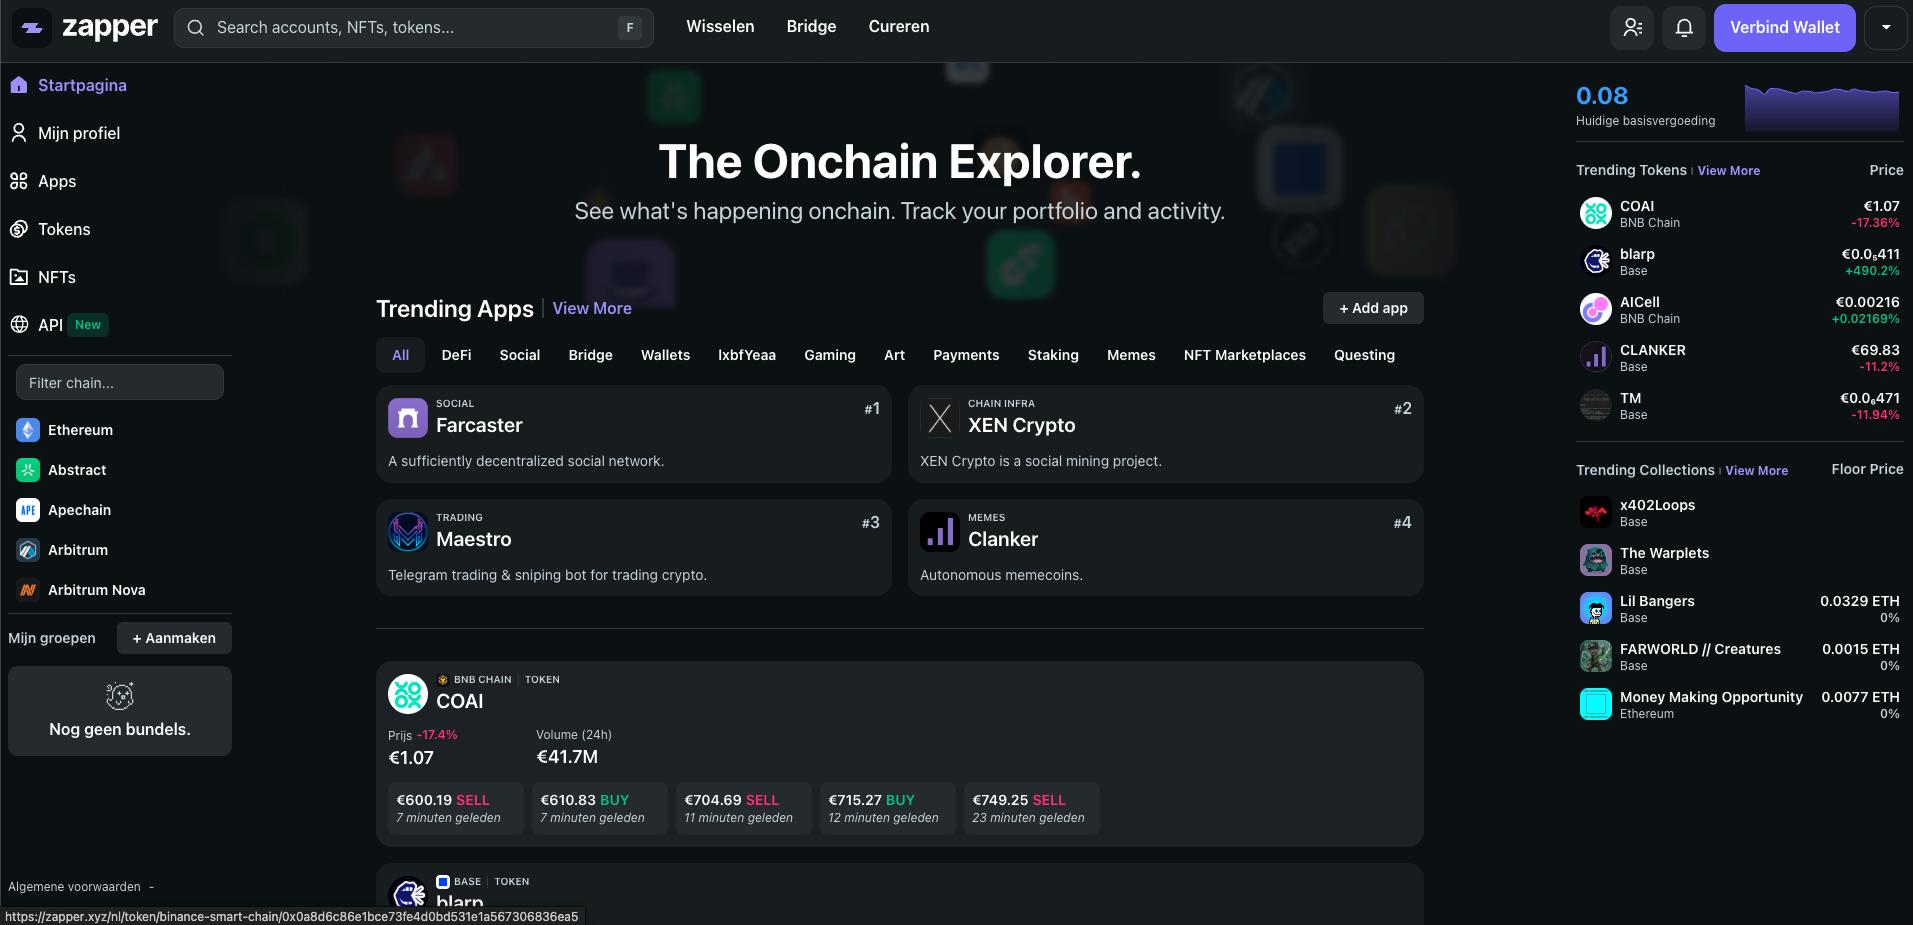This screenshot has width=1913, height=925.
Task: Click the + Add app button
Action: (1373, 308)
